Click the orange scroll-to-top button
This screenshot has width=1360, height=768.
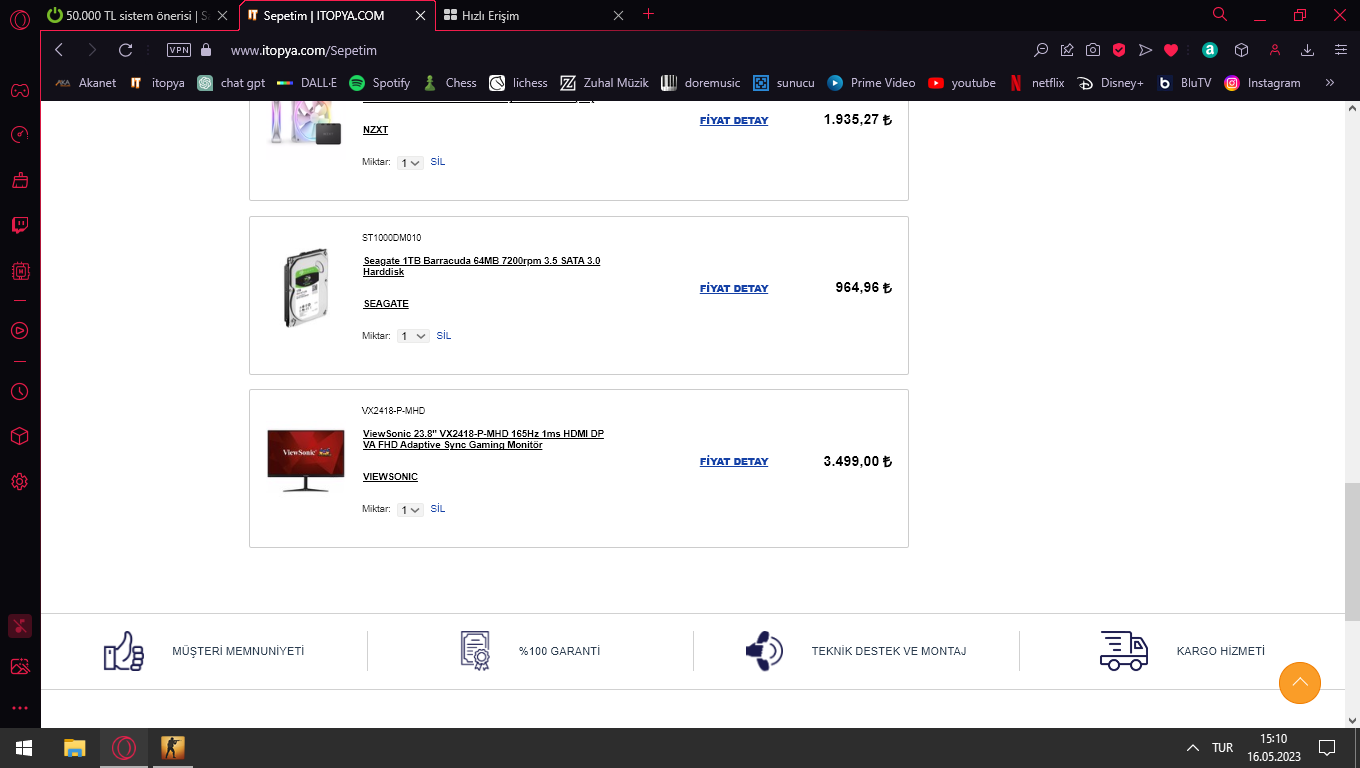(x=1300, y=683)
